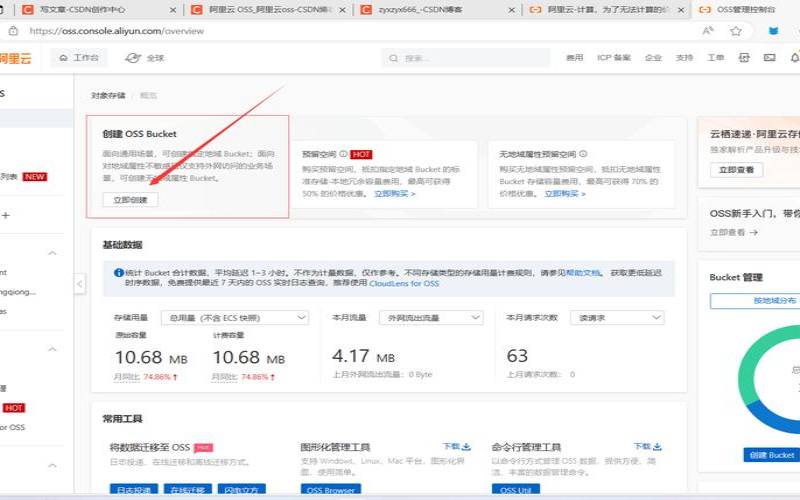Focus the top search input field
This screenshot has height=500, width=800.
(x=466, y=58)
